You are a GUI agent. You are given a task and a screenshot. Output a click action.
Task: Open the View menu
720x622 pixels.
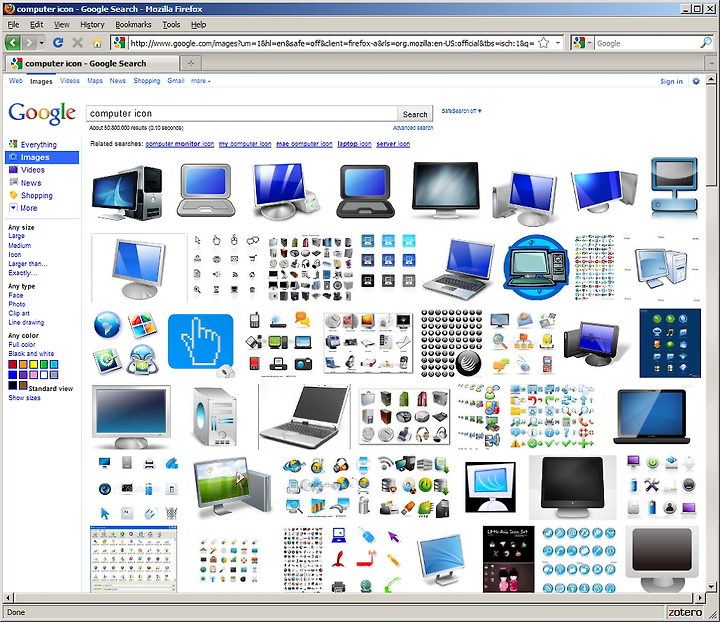(x=62, y=25)
